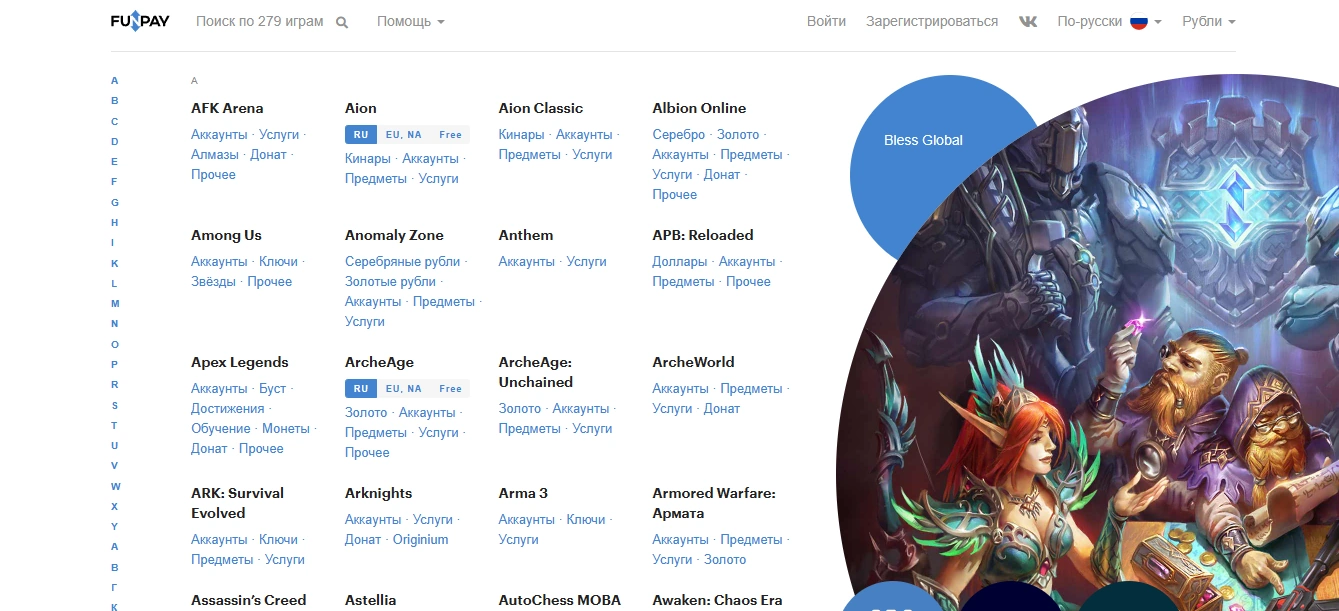The height and width of the screenshot is (611, 1339).
Task: Open Кинары under Aion Classic
Action: point(522,134)
